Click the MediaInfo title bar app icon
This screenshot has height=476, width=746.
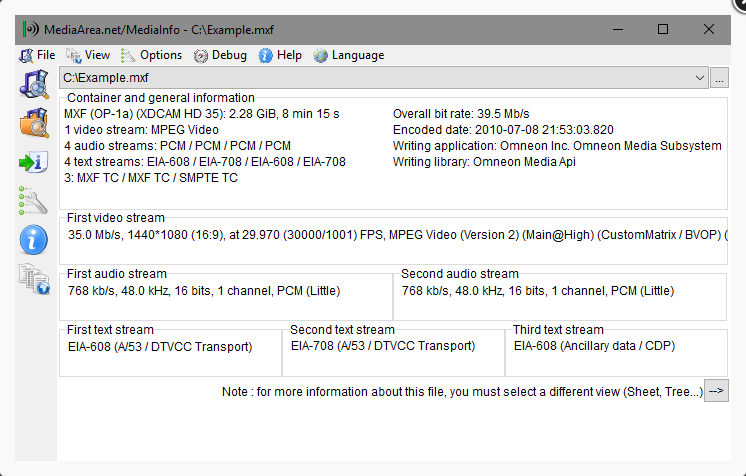click(x=30, y=30)
